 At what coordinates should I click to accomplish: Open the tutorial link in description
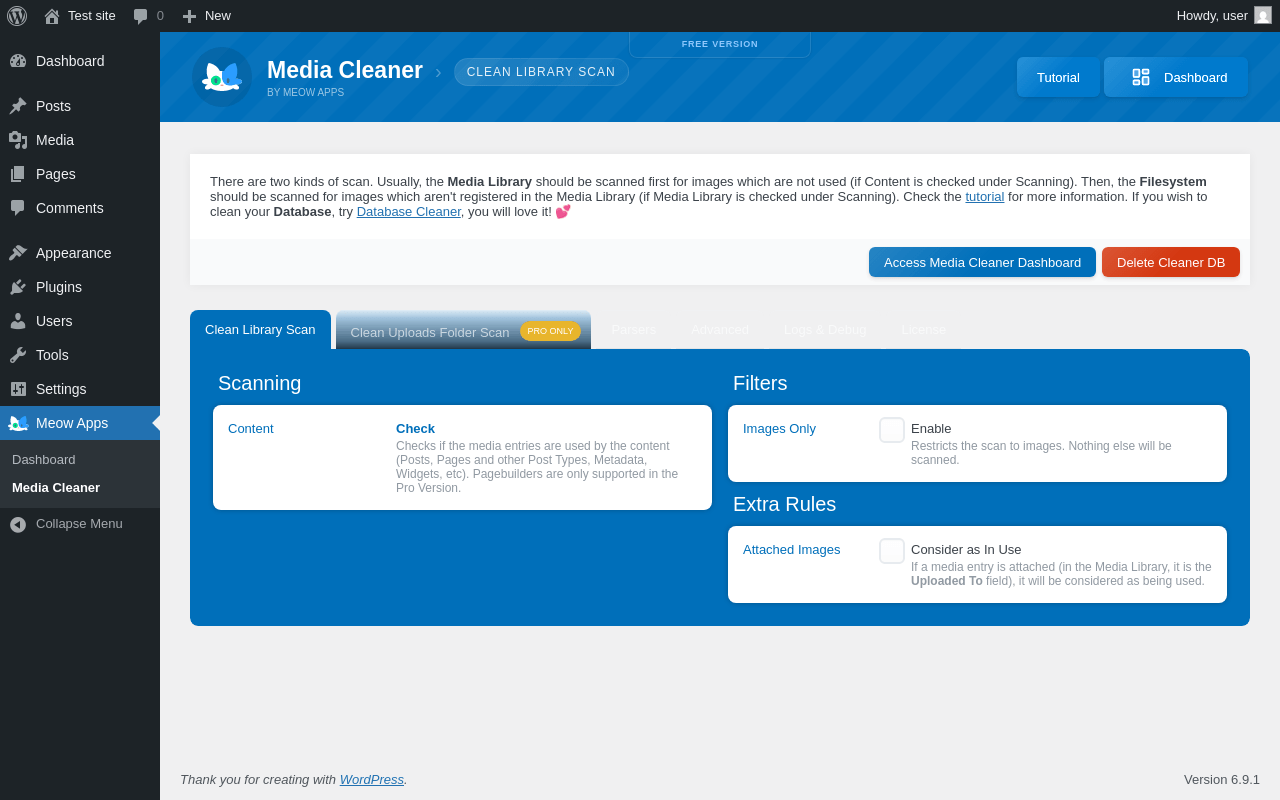point(985,197)
